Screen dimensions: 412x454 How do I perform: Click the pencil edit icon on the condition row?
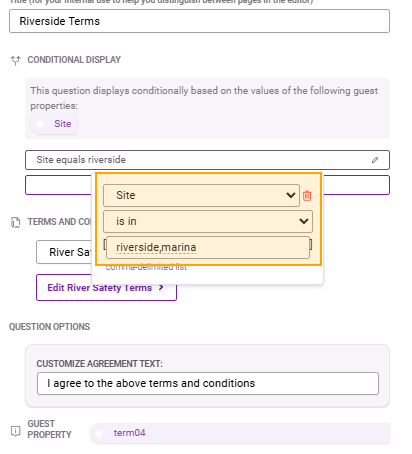(375, 160)
